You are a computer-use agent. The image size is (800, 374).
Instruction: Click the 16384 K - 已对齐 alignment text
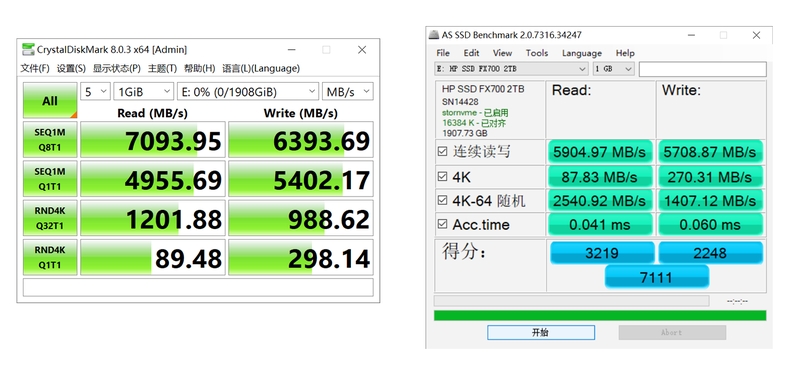(x=474, y=123)
